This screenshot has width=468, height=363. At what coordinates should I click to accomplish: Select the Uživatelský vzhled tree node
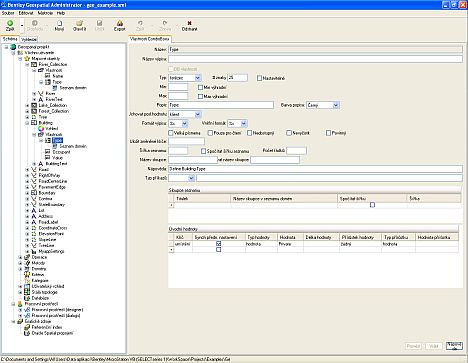point(48,286)
